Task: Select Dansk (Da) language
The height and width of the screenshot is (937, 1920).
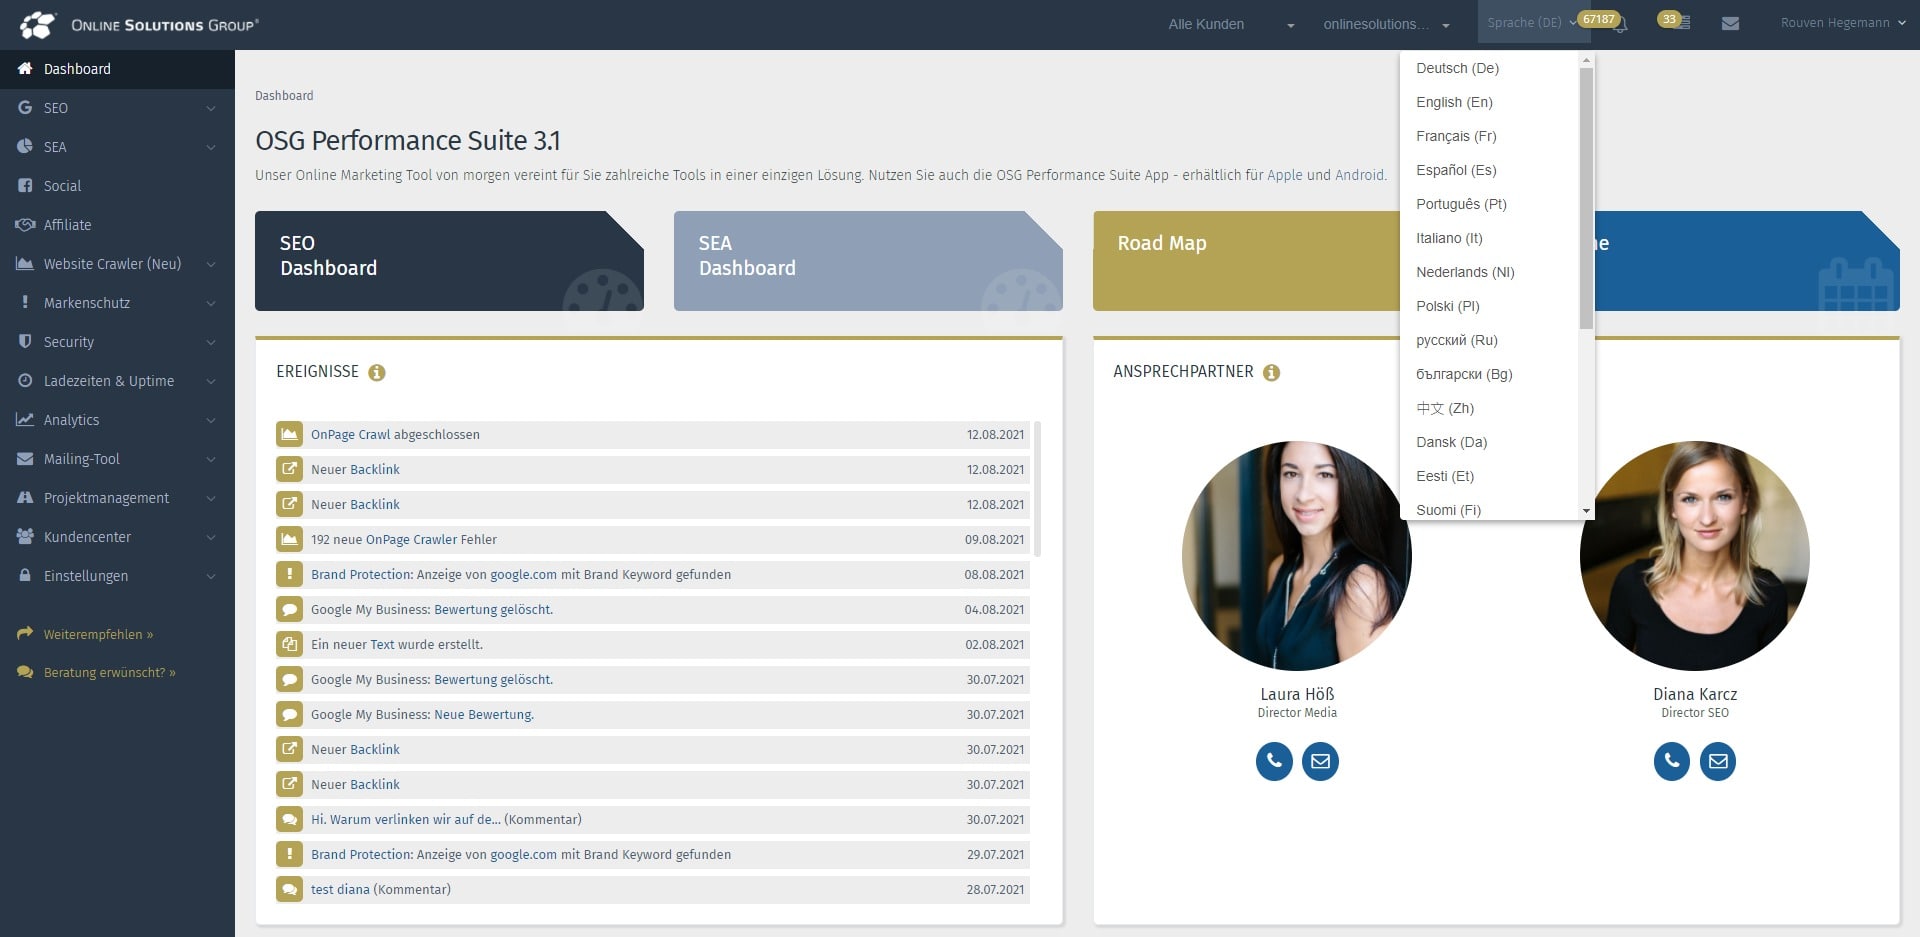Action: pyautogui.click(x=1490, y=442)
